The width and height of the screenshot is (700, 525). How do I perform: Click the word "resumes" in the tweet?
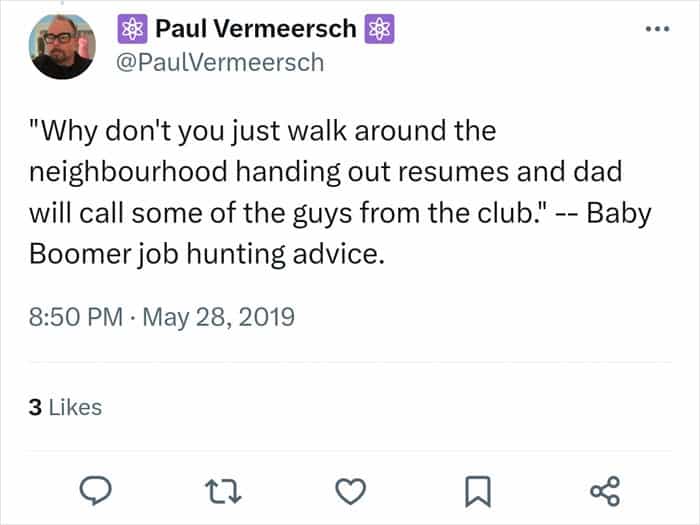coord(468,171)
